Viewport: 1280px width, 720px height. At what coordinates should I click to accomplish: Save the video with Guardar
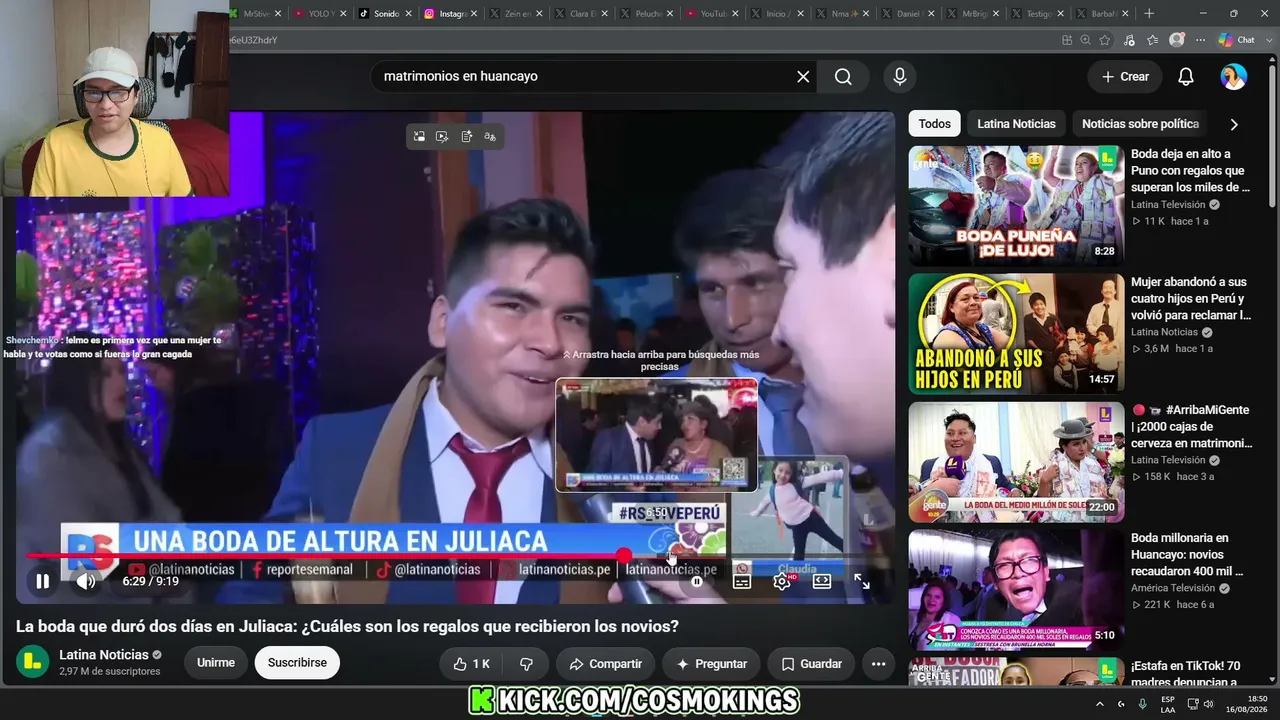pos(811,664)
